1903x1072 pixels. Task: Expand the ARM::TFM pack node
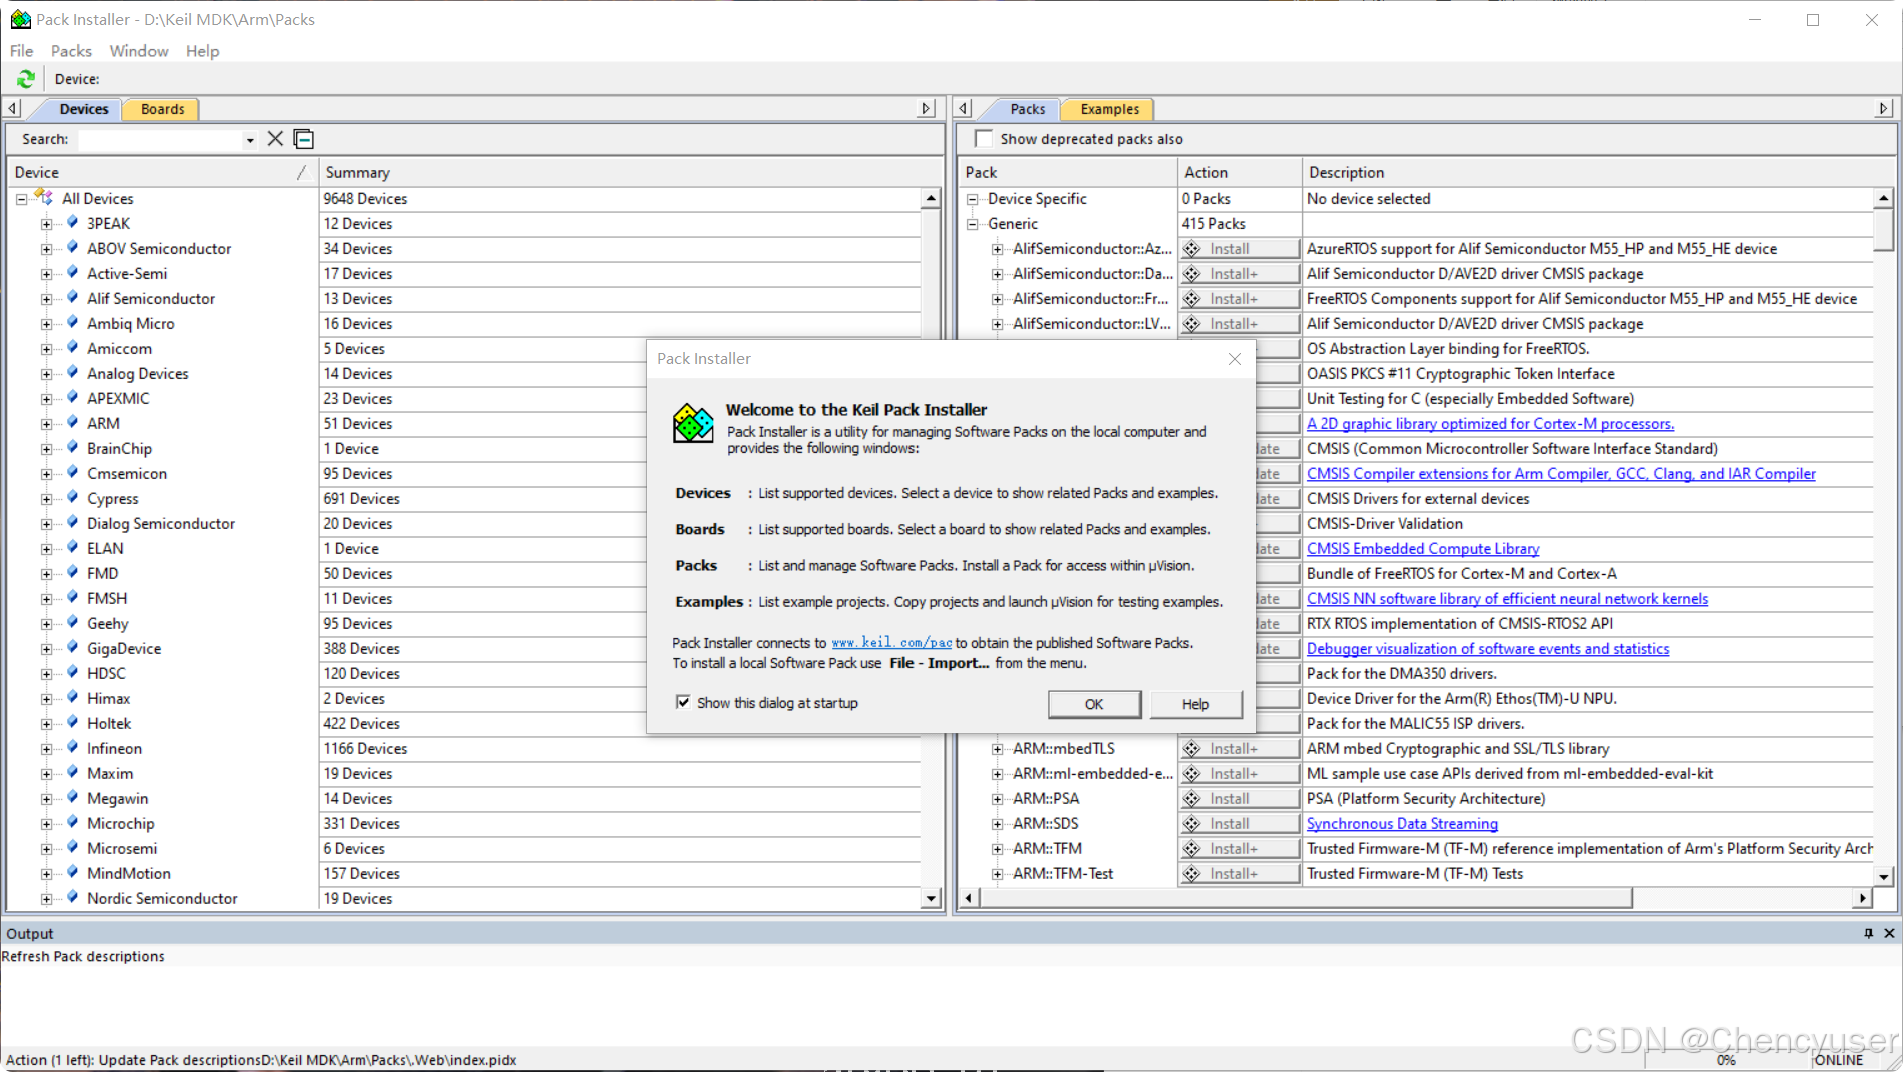[x=997, y=849]
